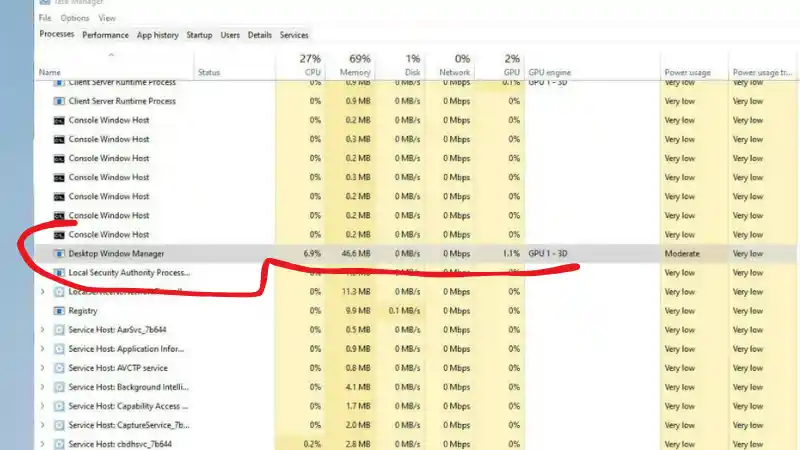This screenshot has width=800, height=450.
Task: Expand the Service Host: CaptureService_7b... group
Action: (43, 425)
